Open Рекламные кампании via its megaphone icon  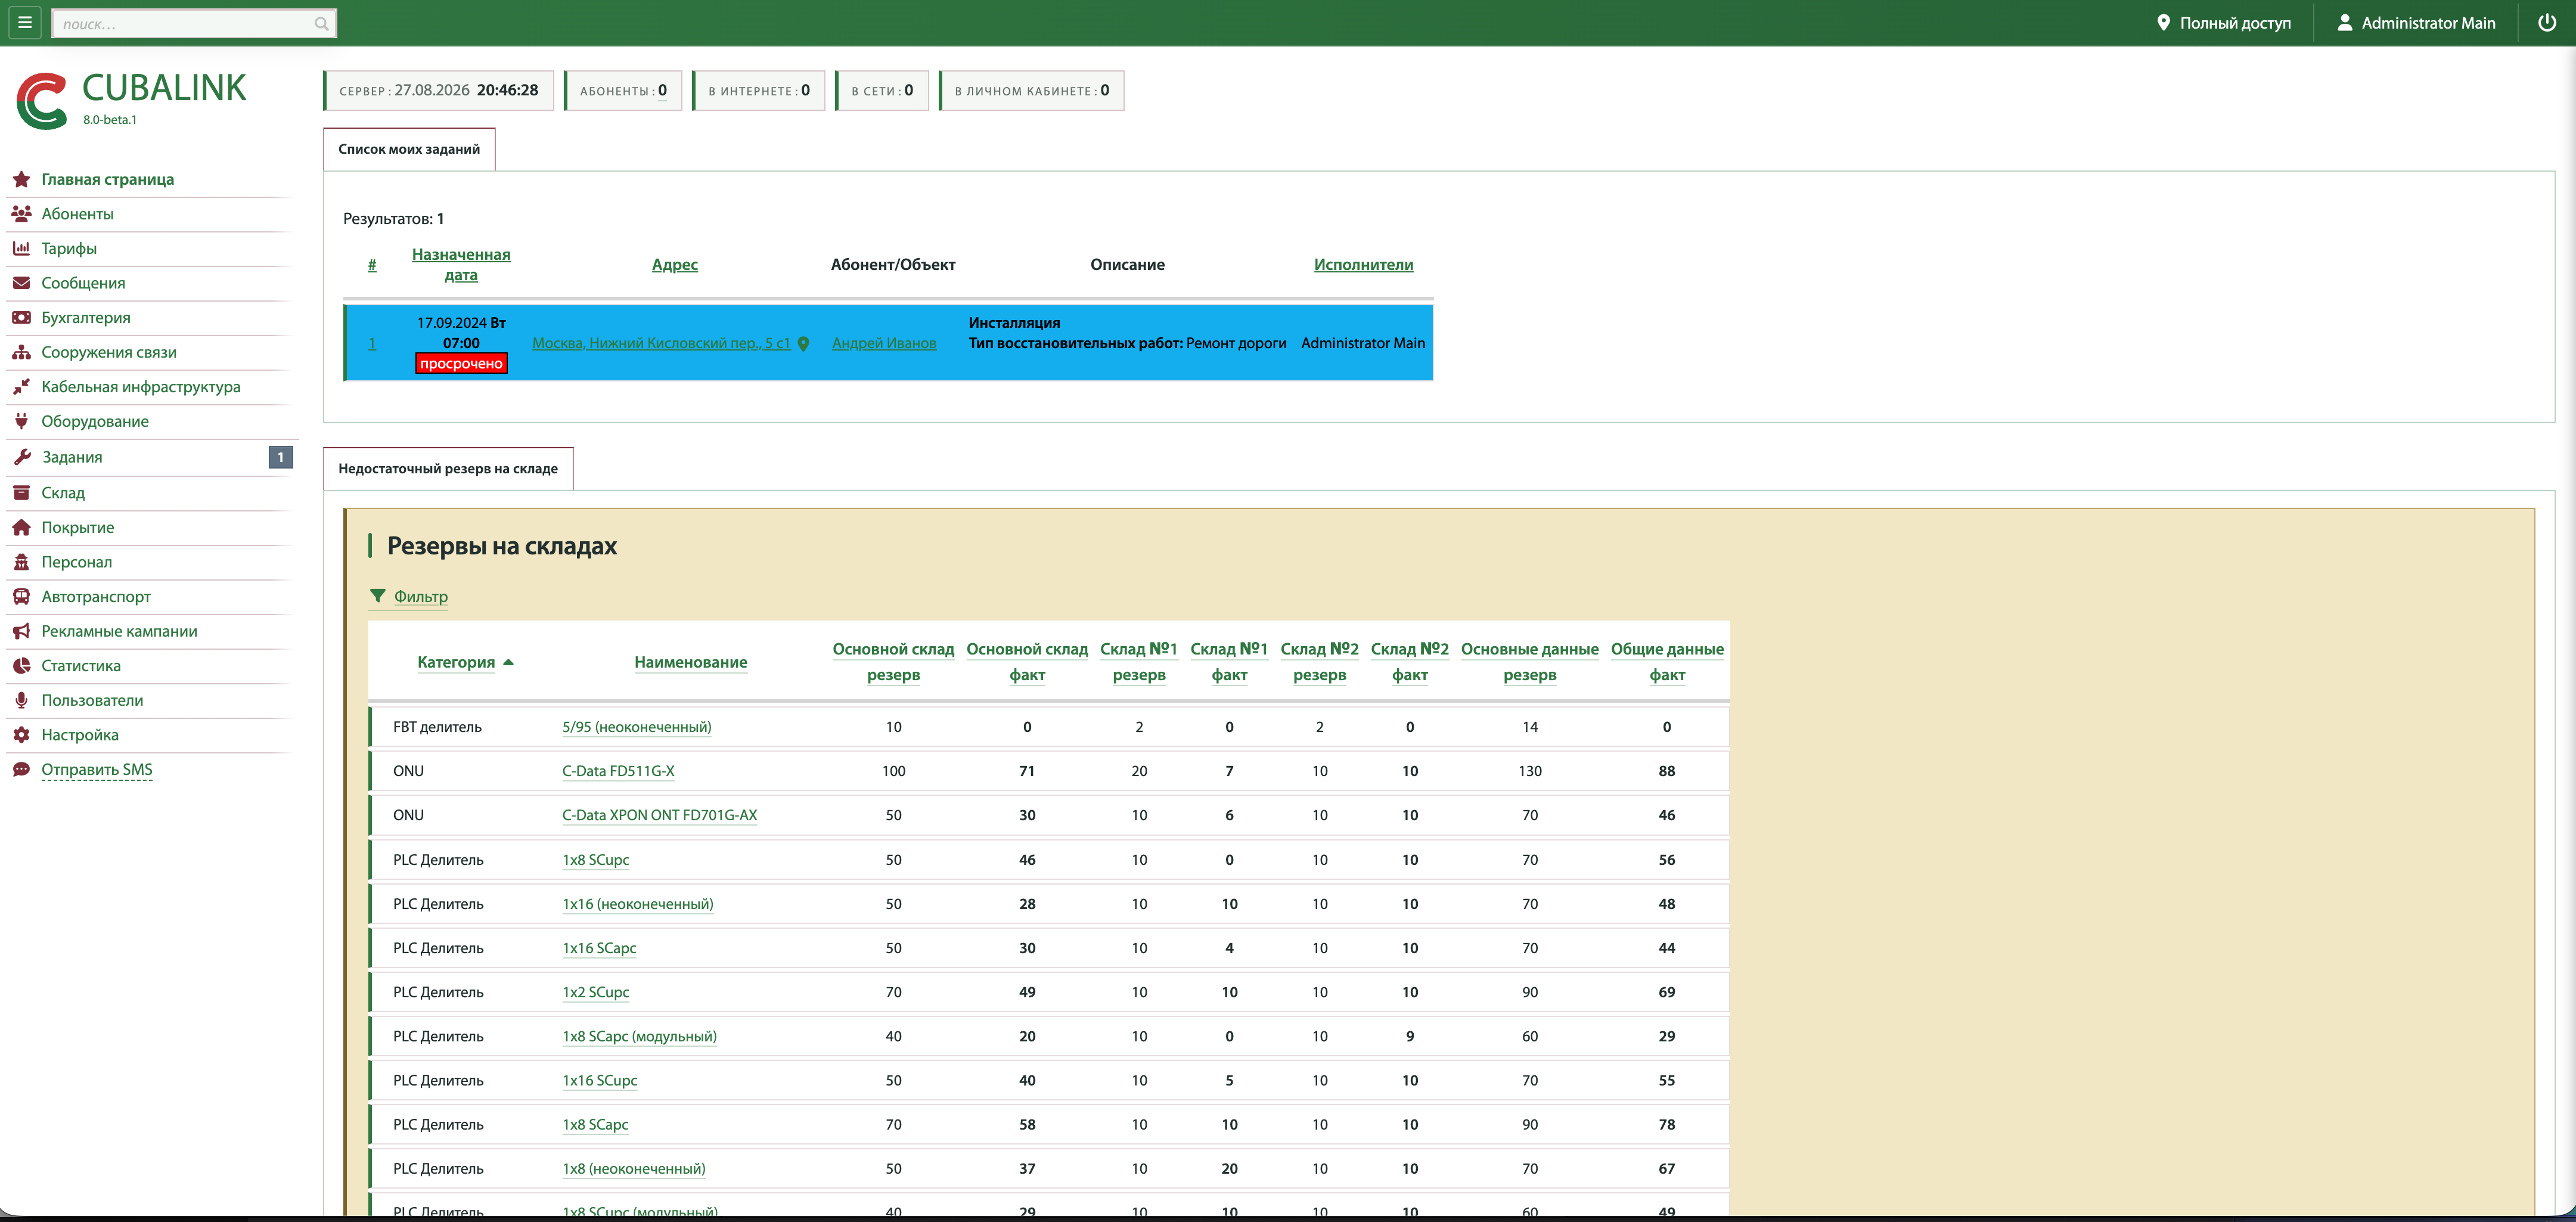click(21, 631)
